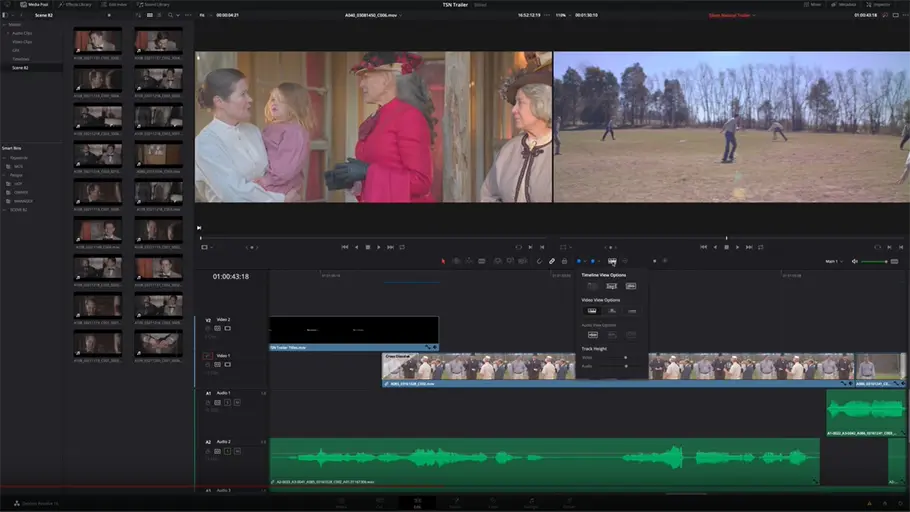
Task: Open the source viewer zoom percentage dropdown
Action: click(x=203, y=15)
